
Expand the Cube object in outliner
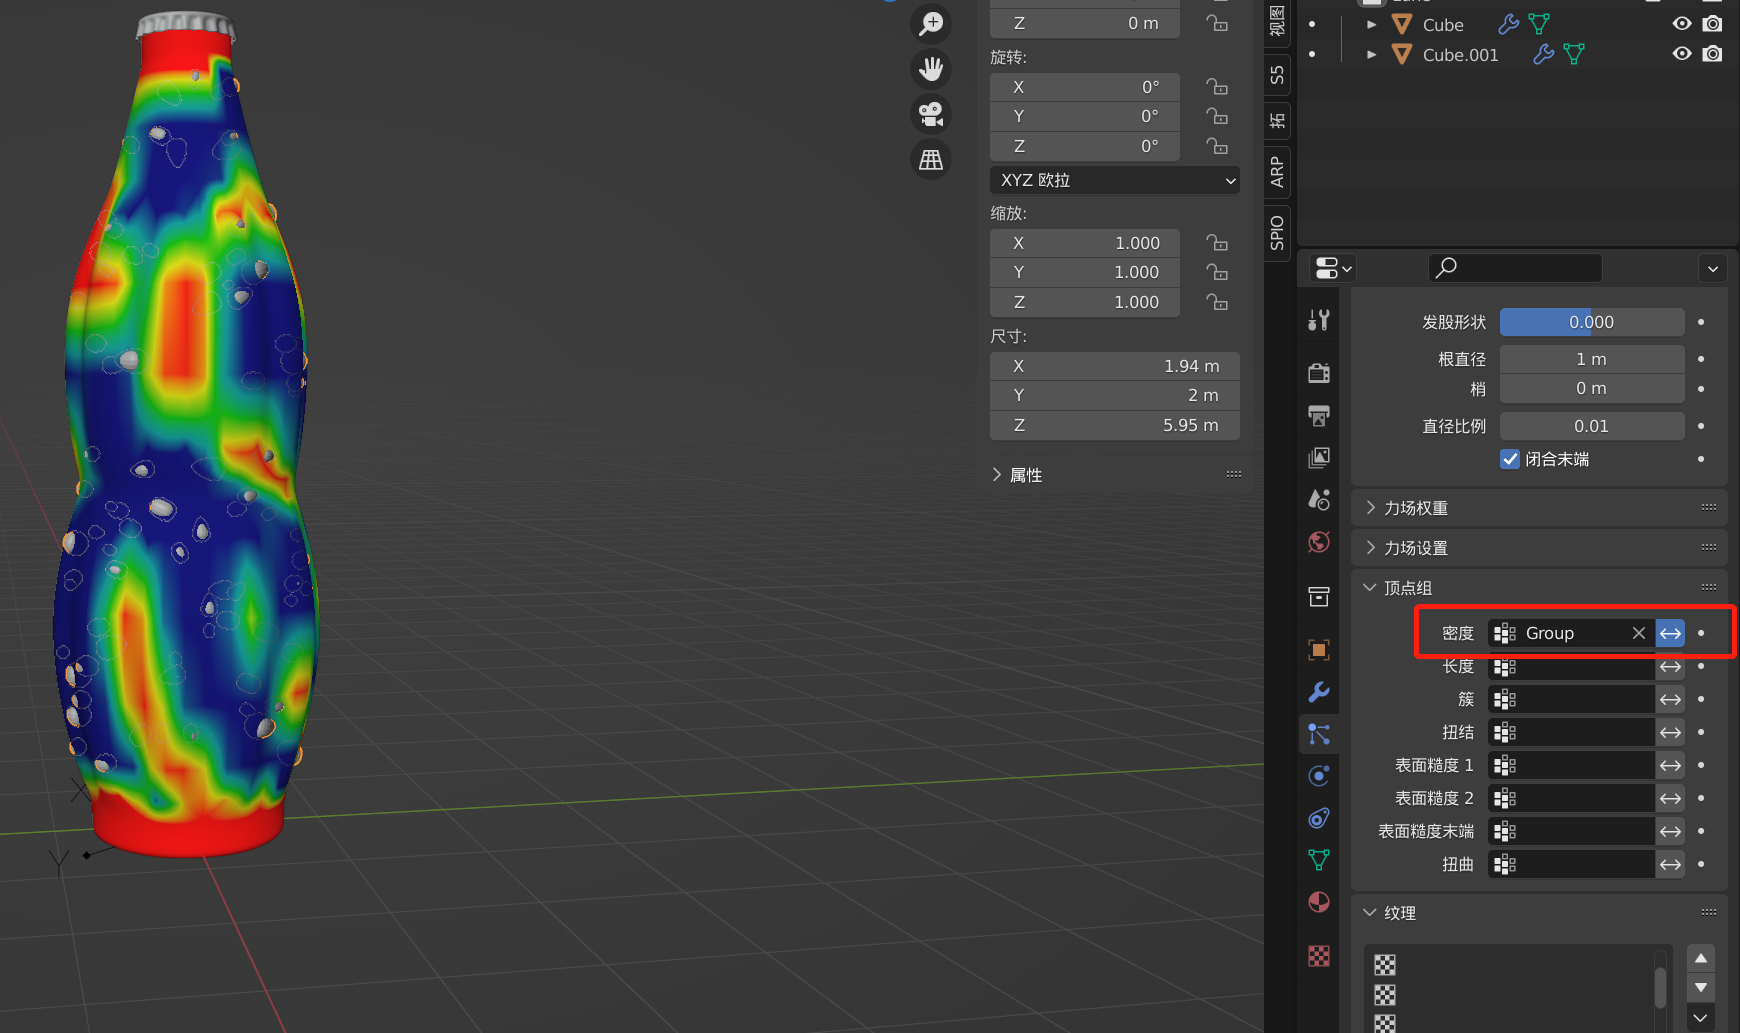pyautogui.click(x=1372, y=24)
